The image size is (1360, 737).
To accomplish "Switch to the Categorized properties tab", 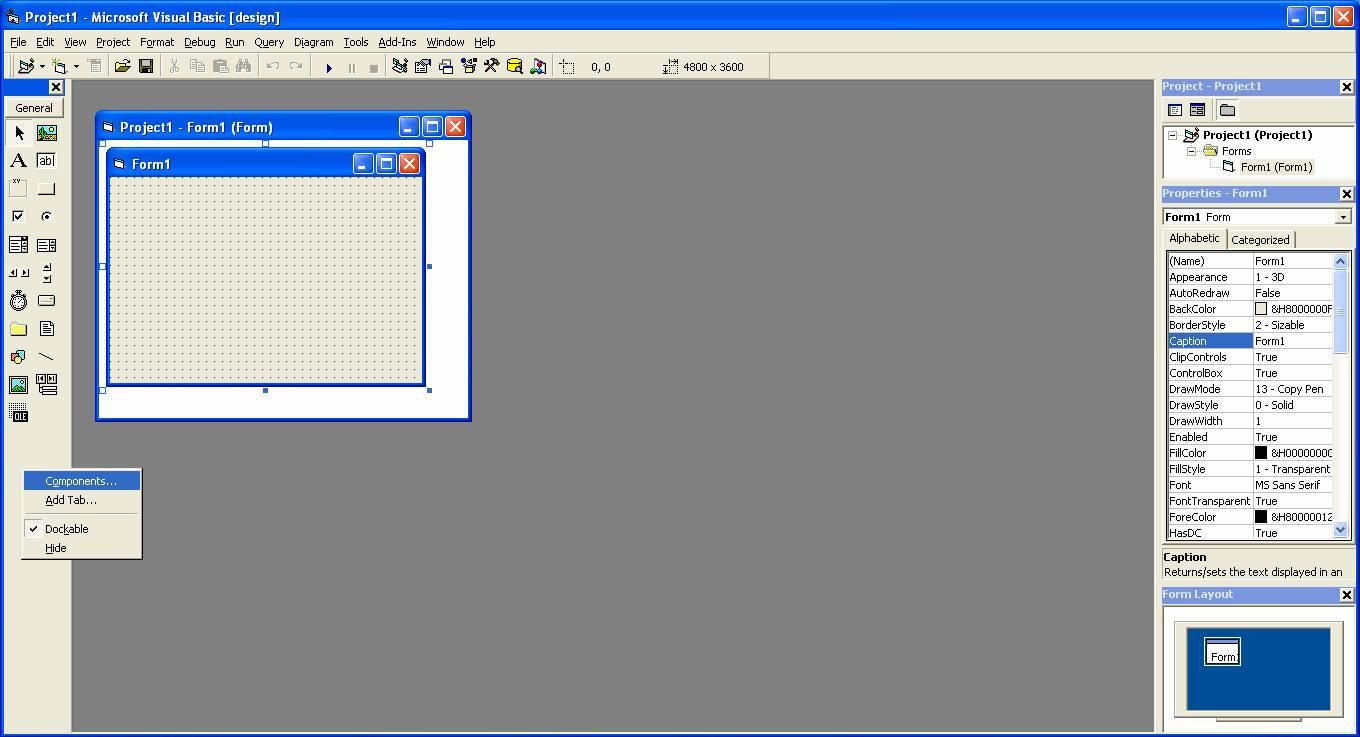I will point(1260,240).
